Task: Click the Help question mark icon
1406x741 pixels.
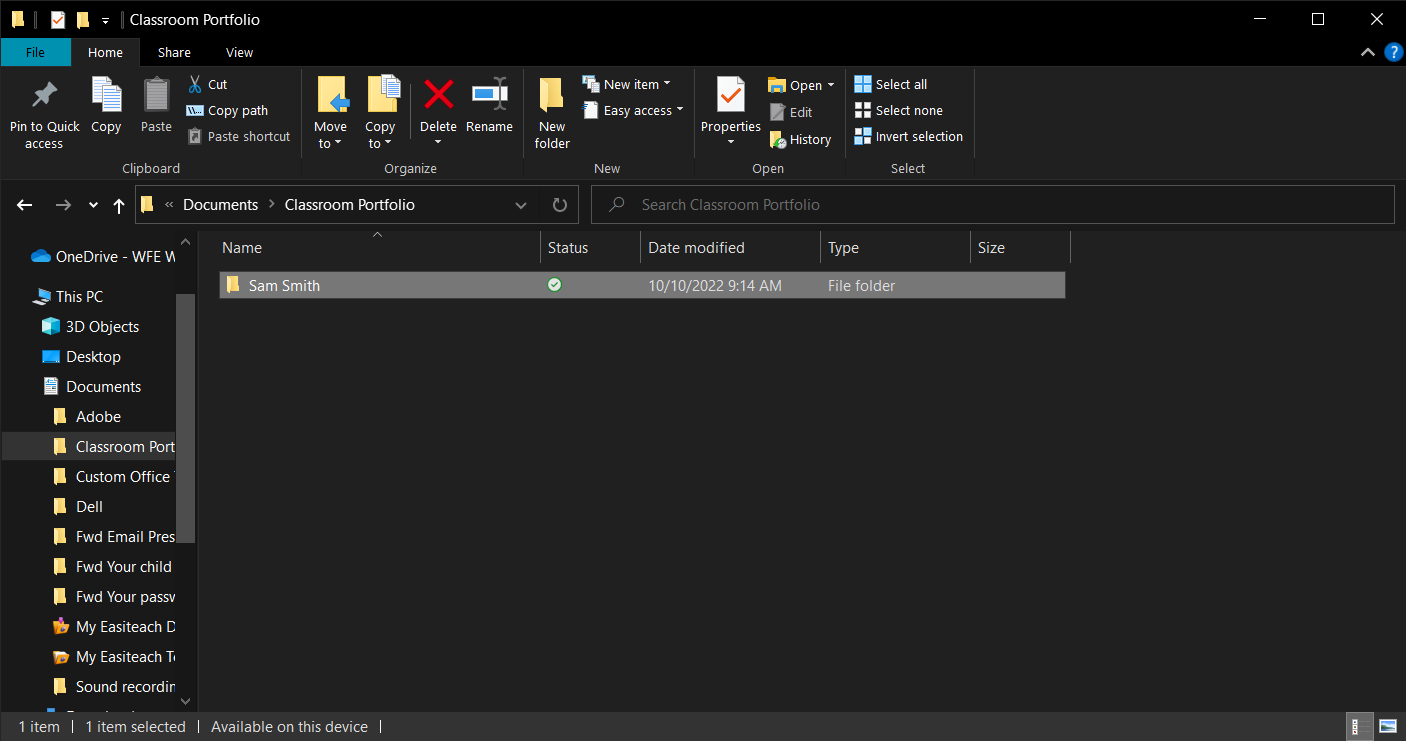Action: [1393, 52]
